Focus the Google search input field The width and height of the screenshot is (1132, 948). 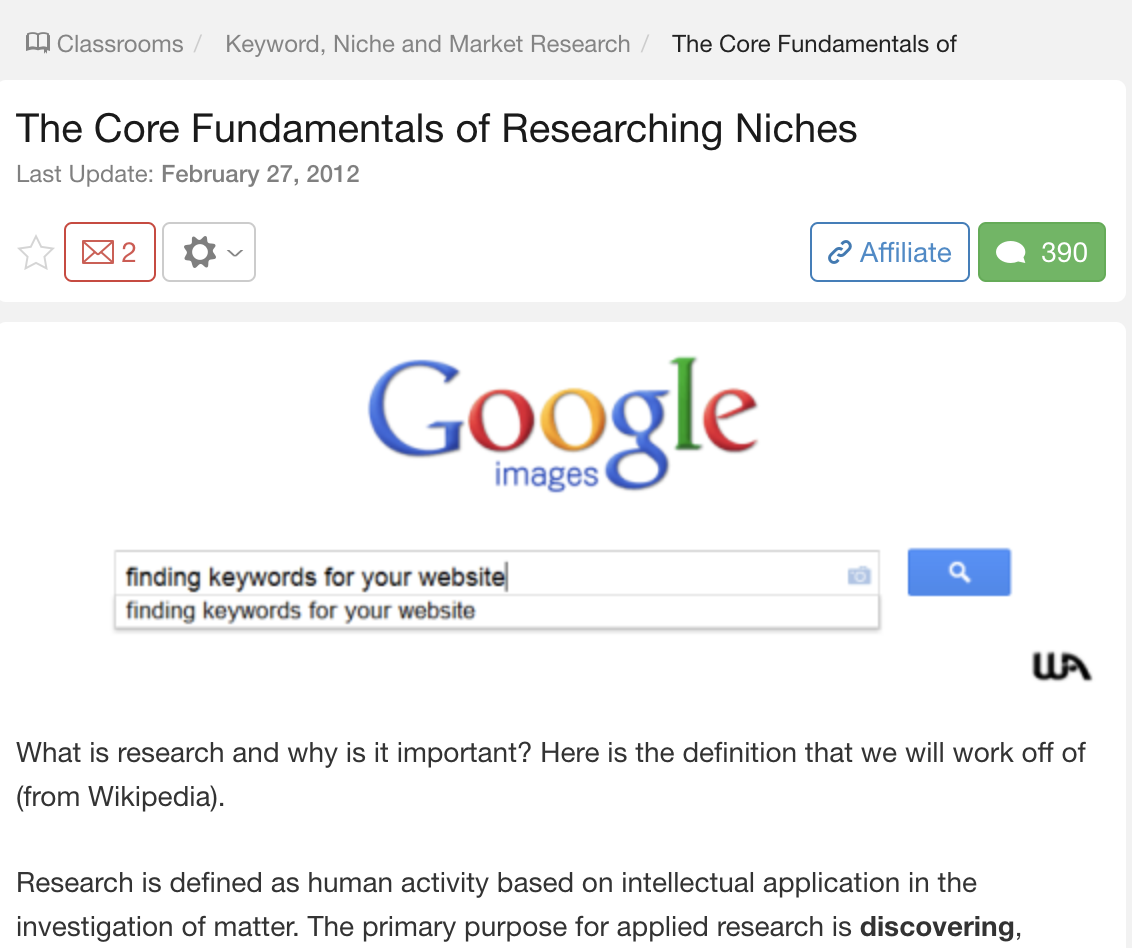coord(497,574)
